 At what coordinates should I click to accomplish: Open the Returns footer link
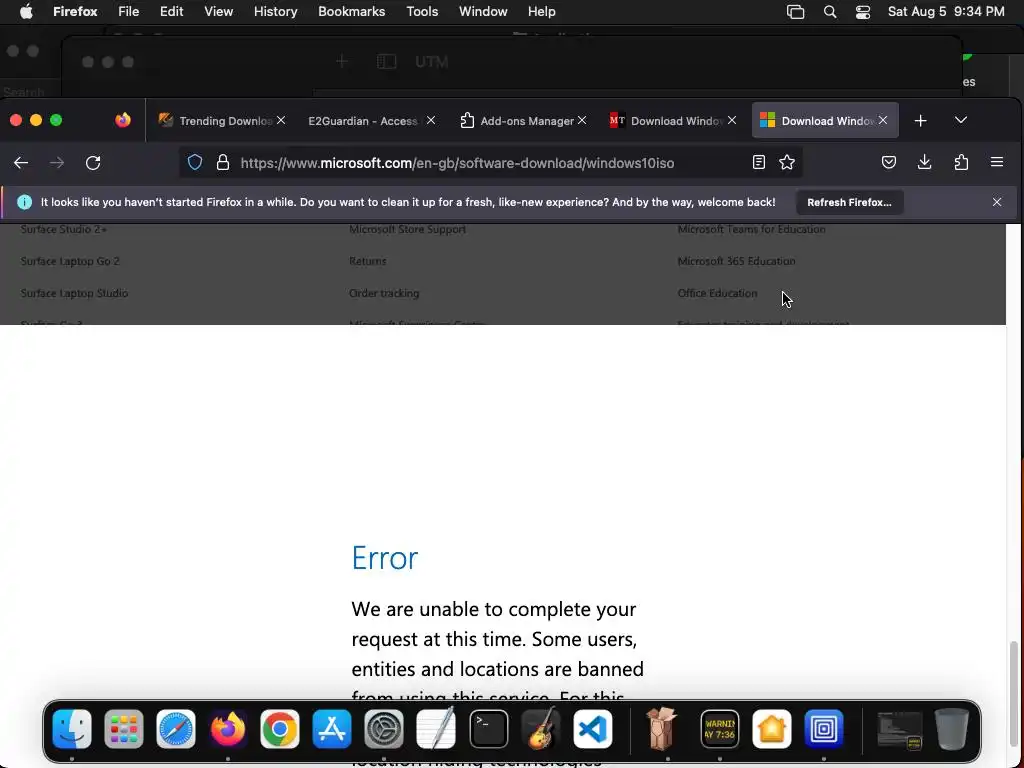coord(368,261)
